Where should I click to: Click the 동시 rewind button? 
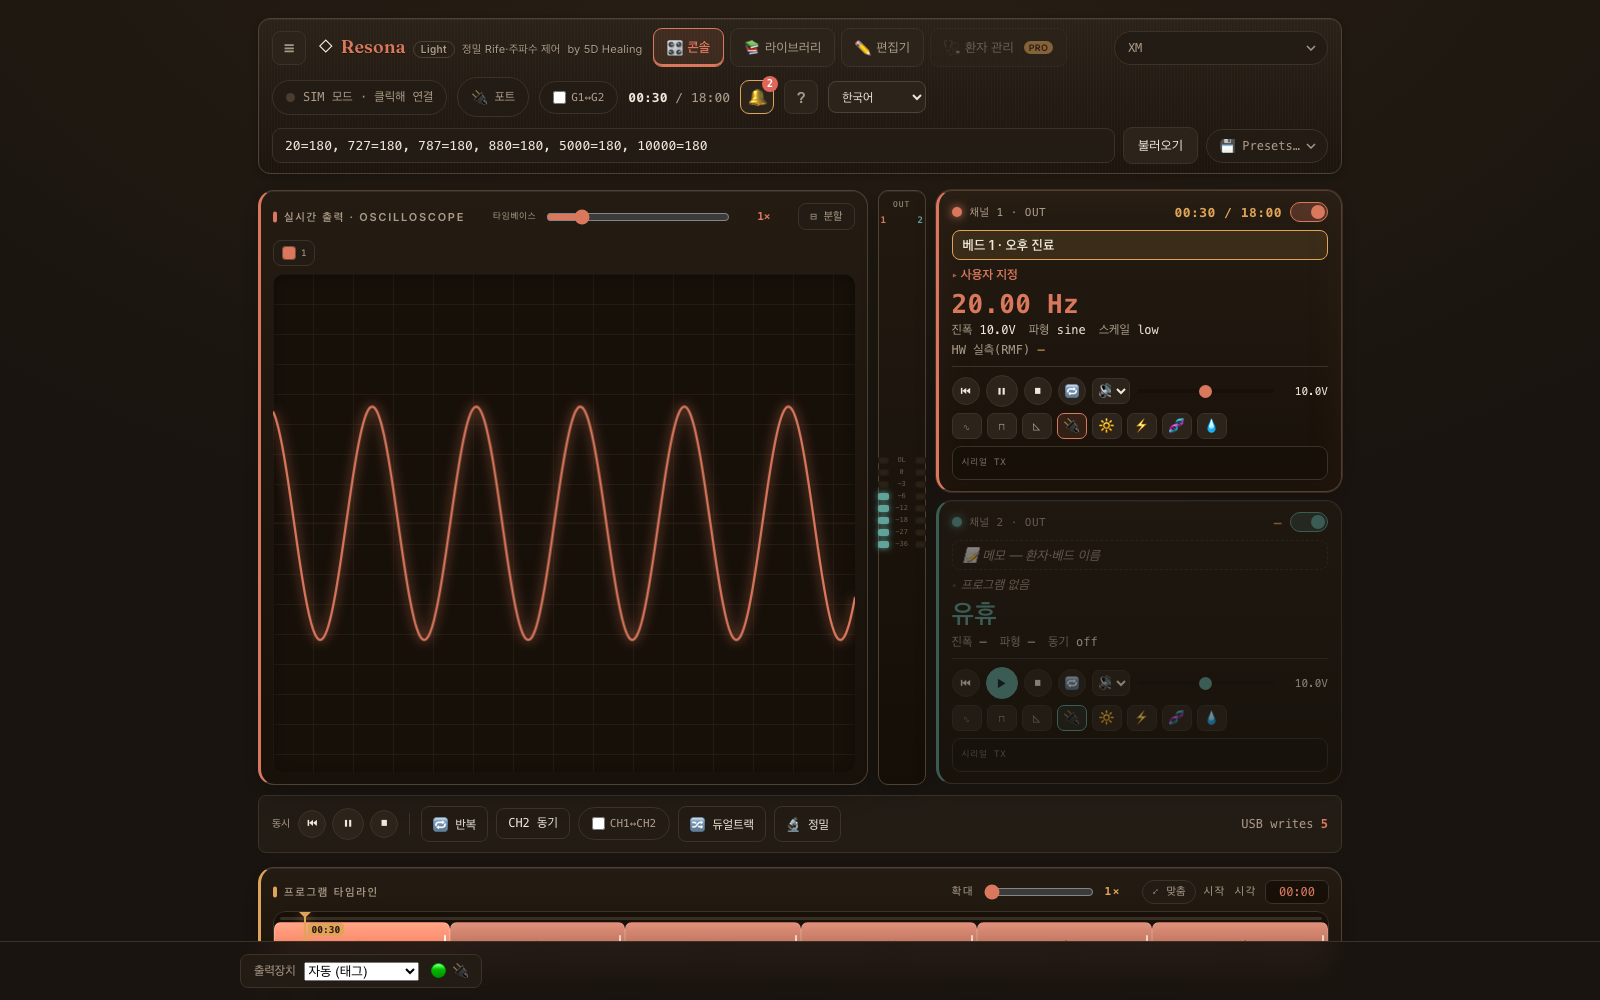click(x=312, y=823)
